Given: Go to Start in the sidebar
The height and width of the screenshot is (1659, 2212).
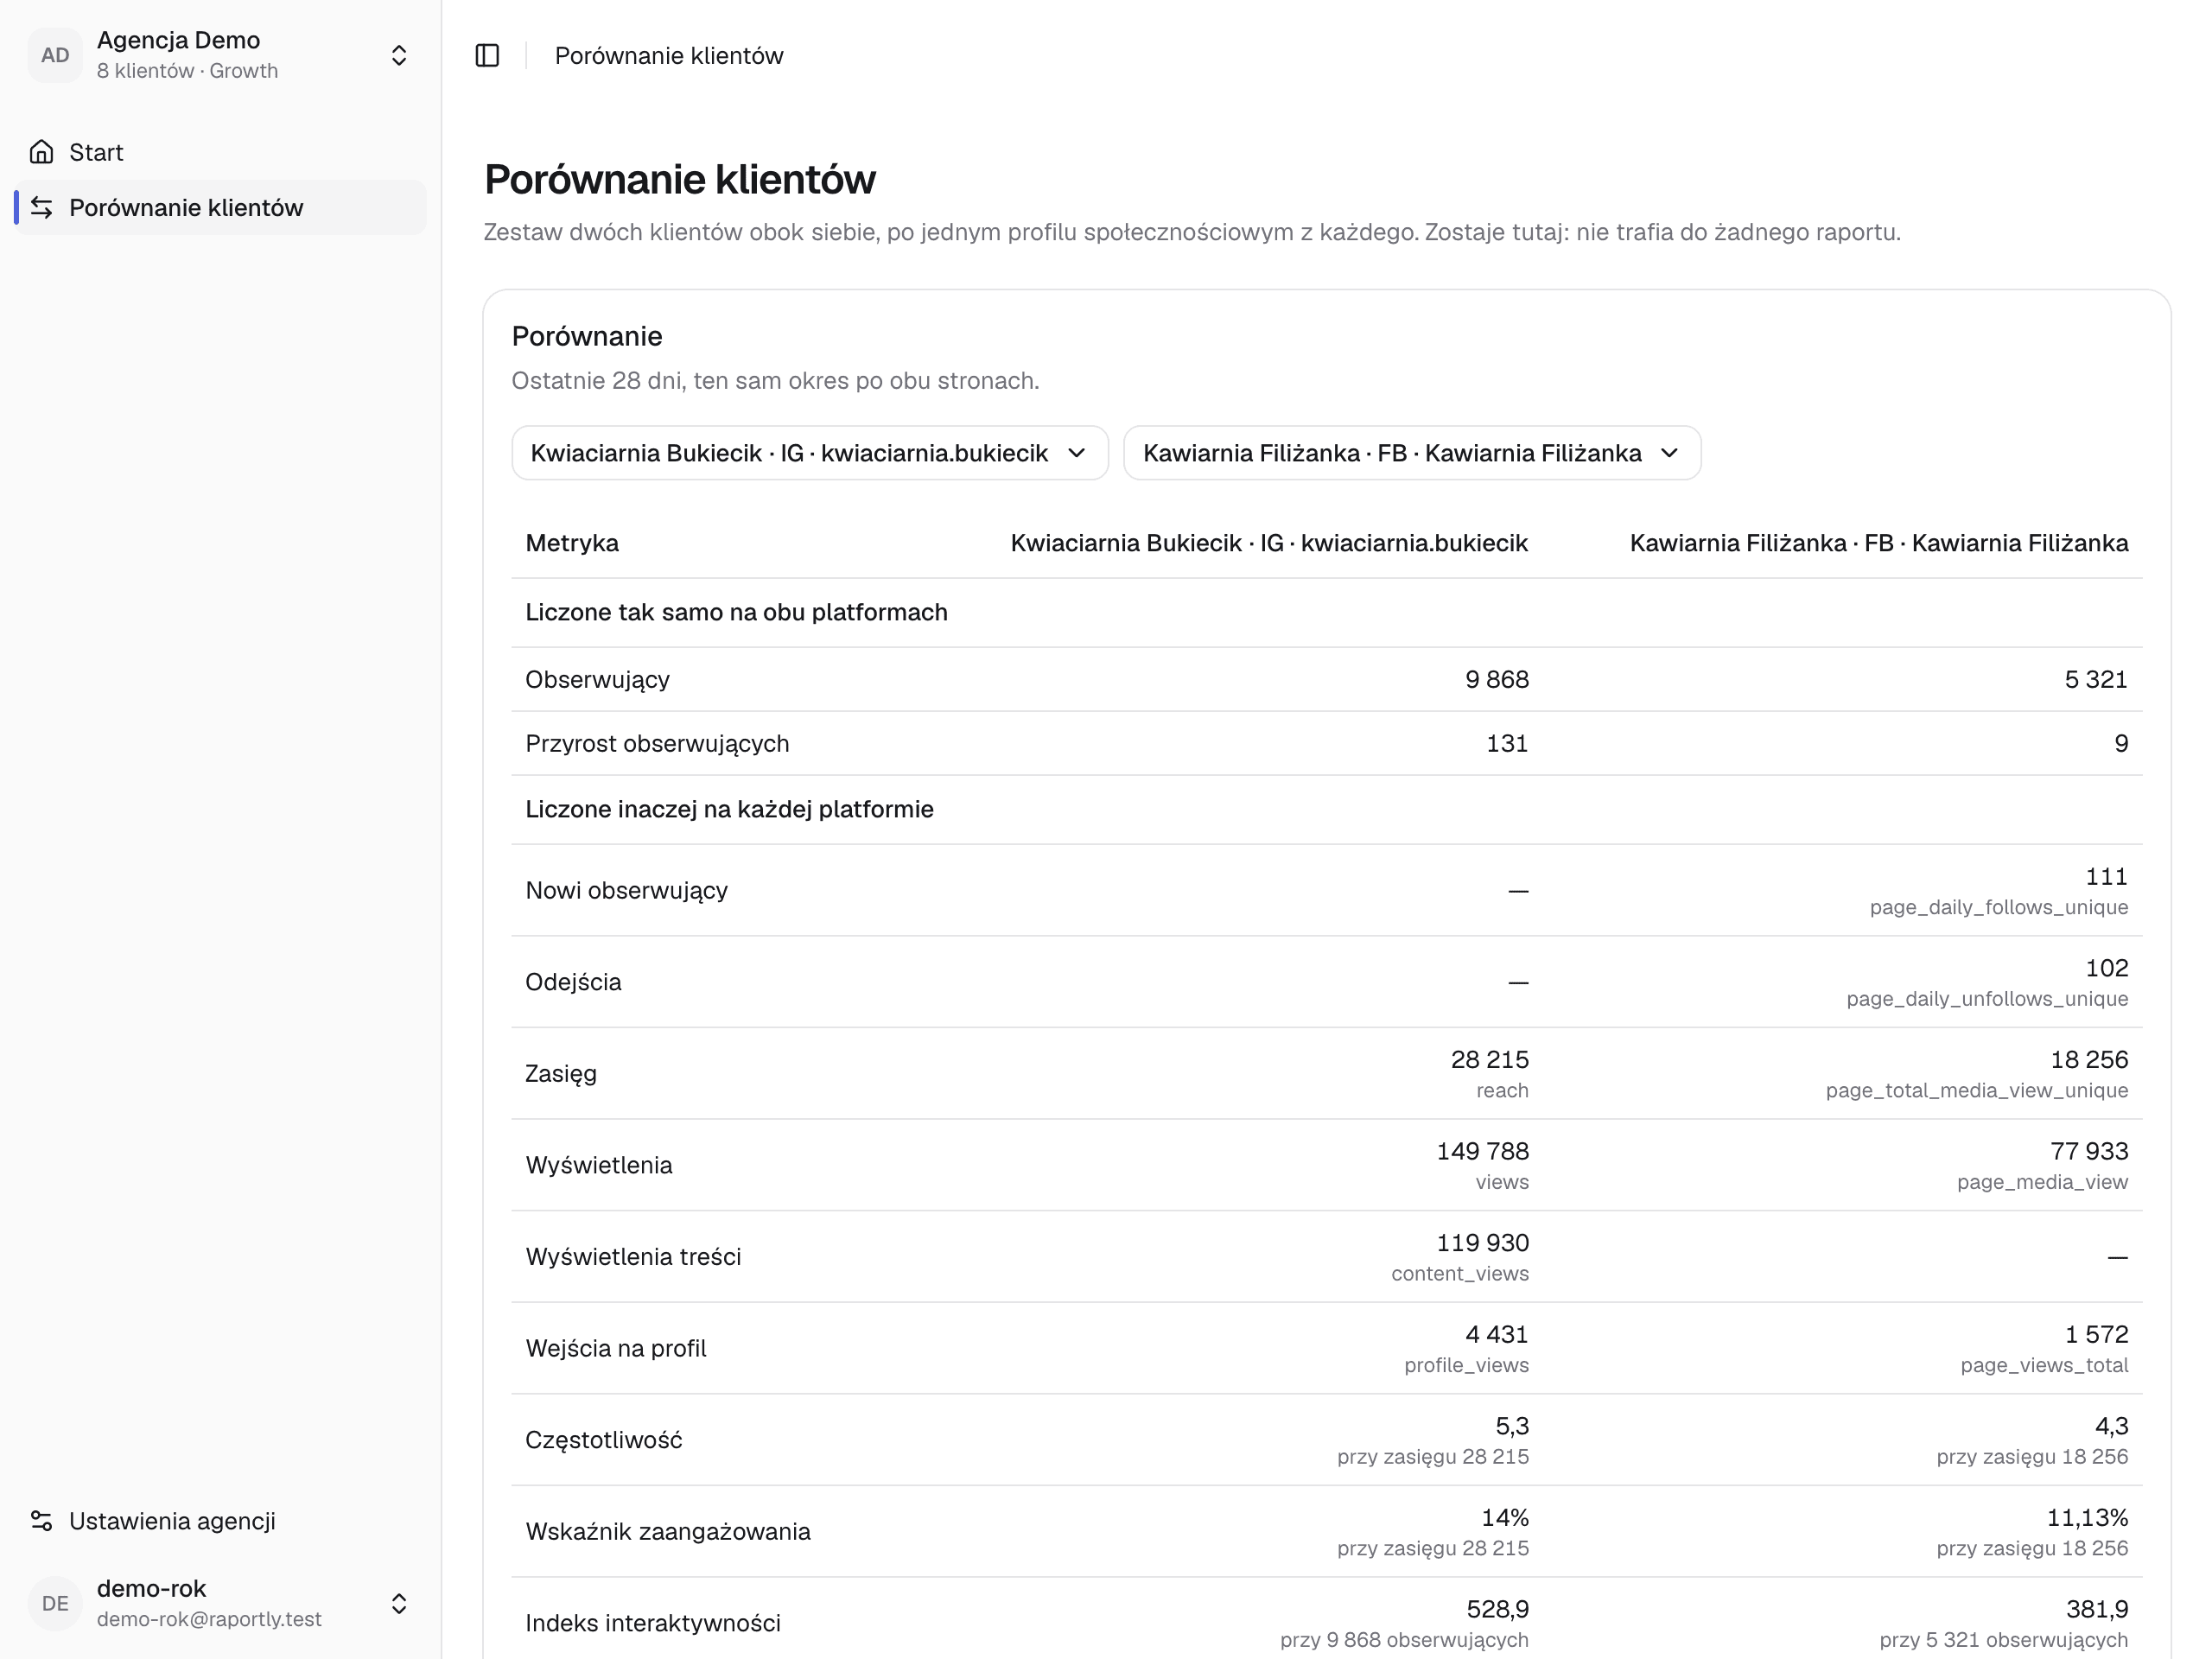Looking at the screenshot, I should 220,152.
